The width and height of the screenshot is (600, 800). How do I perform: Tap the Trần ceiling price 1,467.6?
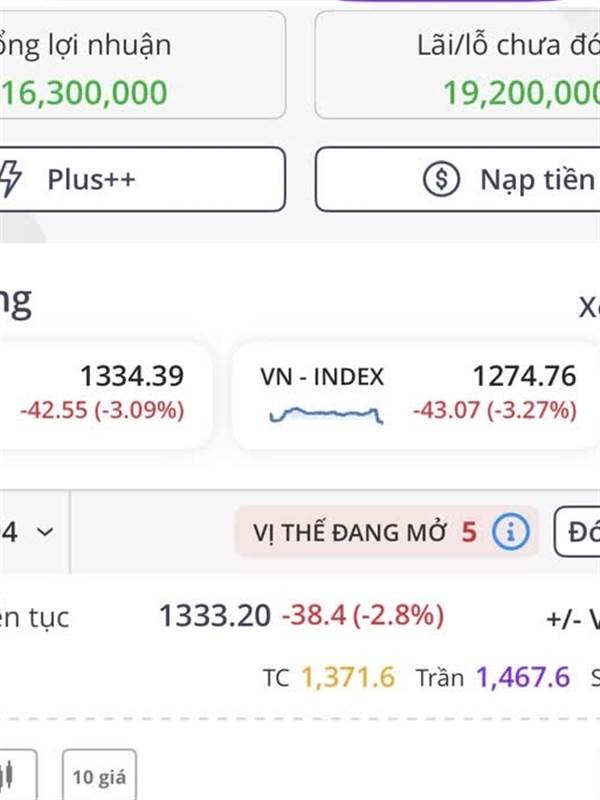click(523, 678)
